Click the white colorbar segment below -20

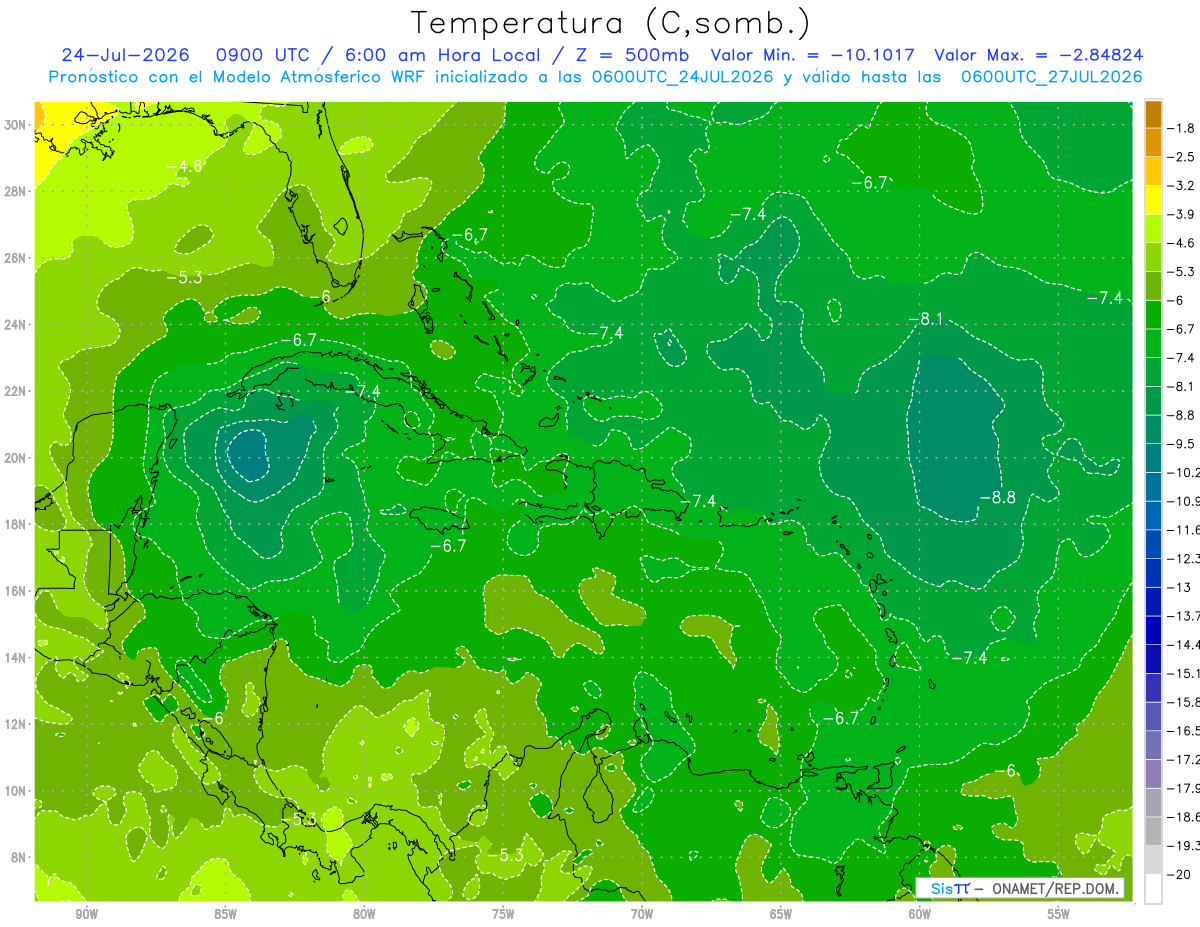point(1153,889)
